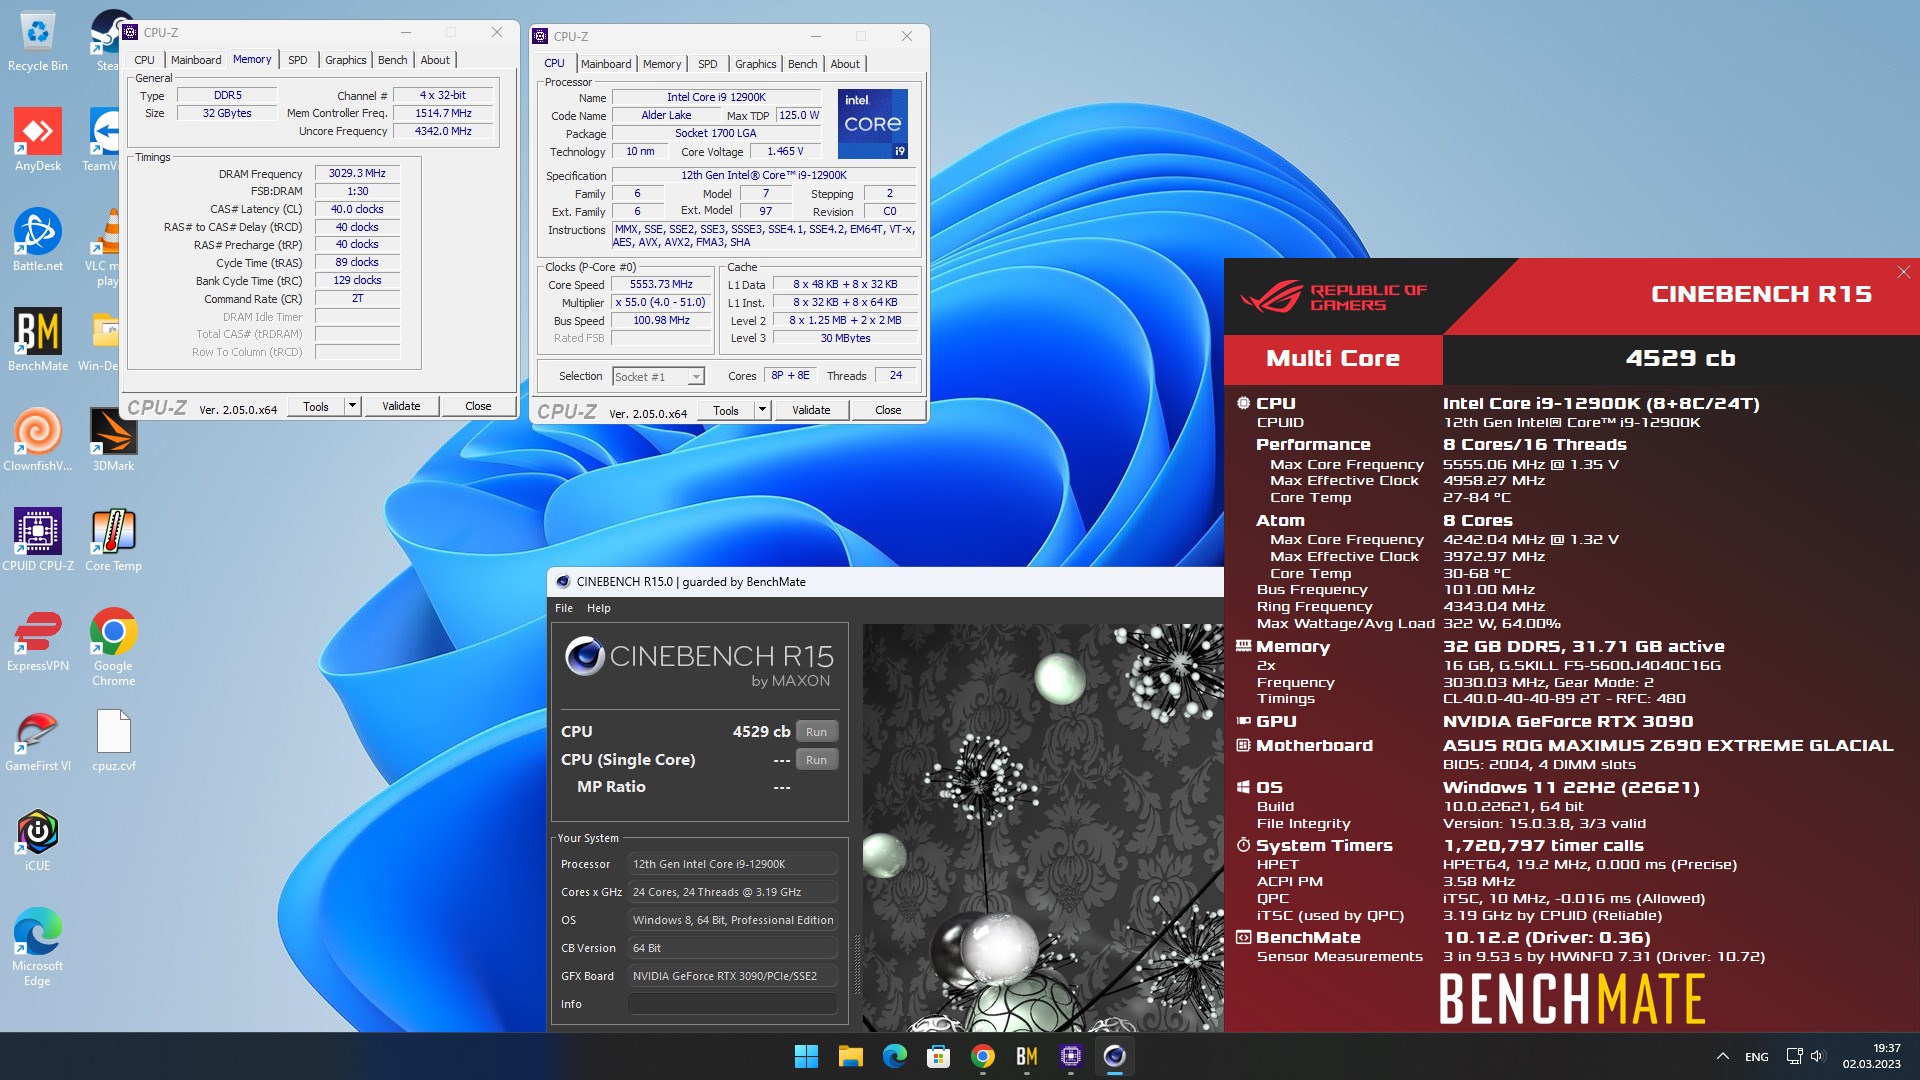This screenshot has height=1080, width=1920.
Task: Click the Cinebench R15 by MAXON logo
Action: click(x=699, y=663)
